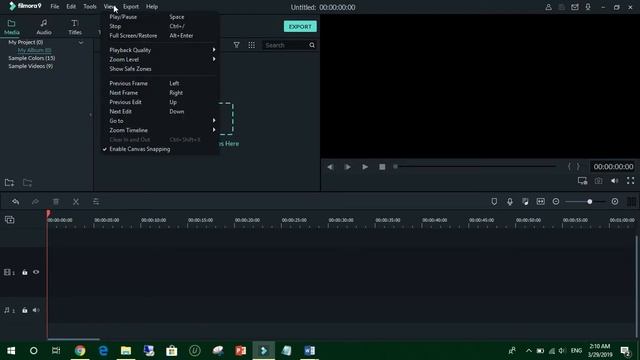Hide video track 1 with eye

36,272
